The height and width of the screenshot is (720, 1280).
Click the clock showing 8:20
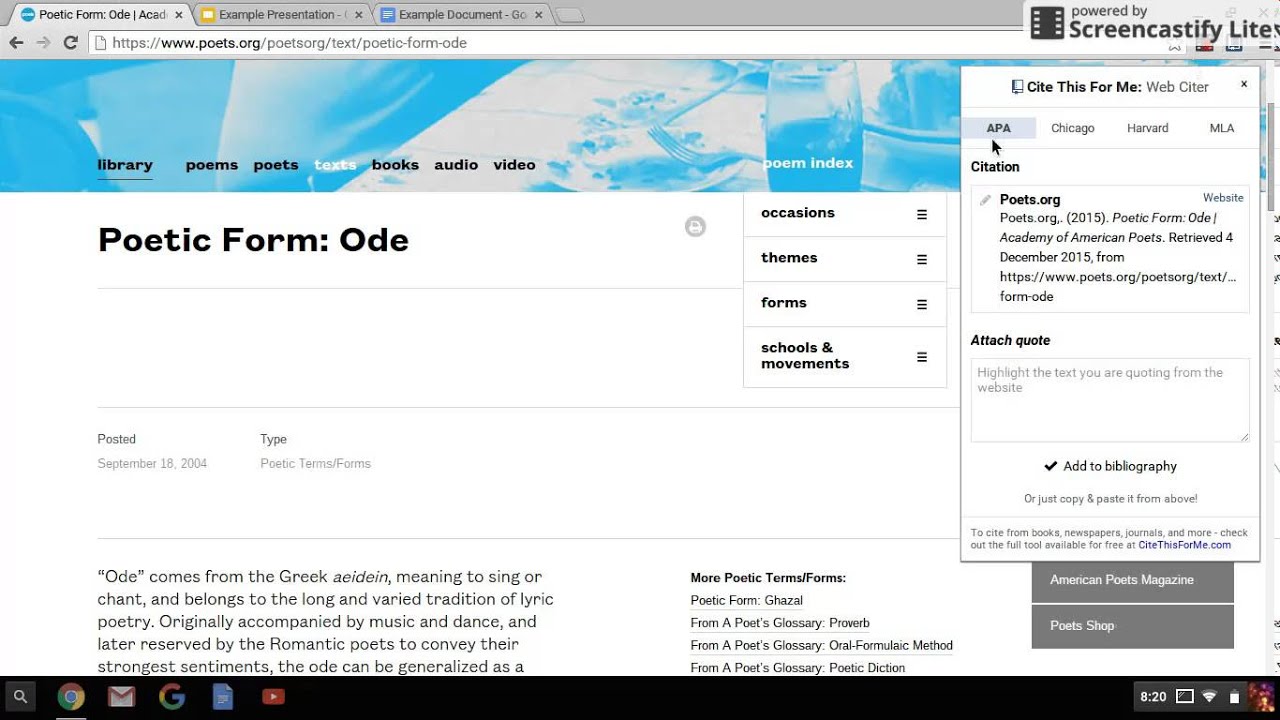click(1153, 697)
